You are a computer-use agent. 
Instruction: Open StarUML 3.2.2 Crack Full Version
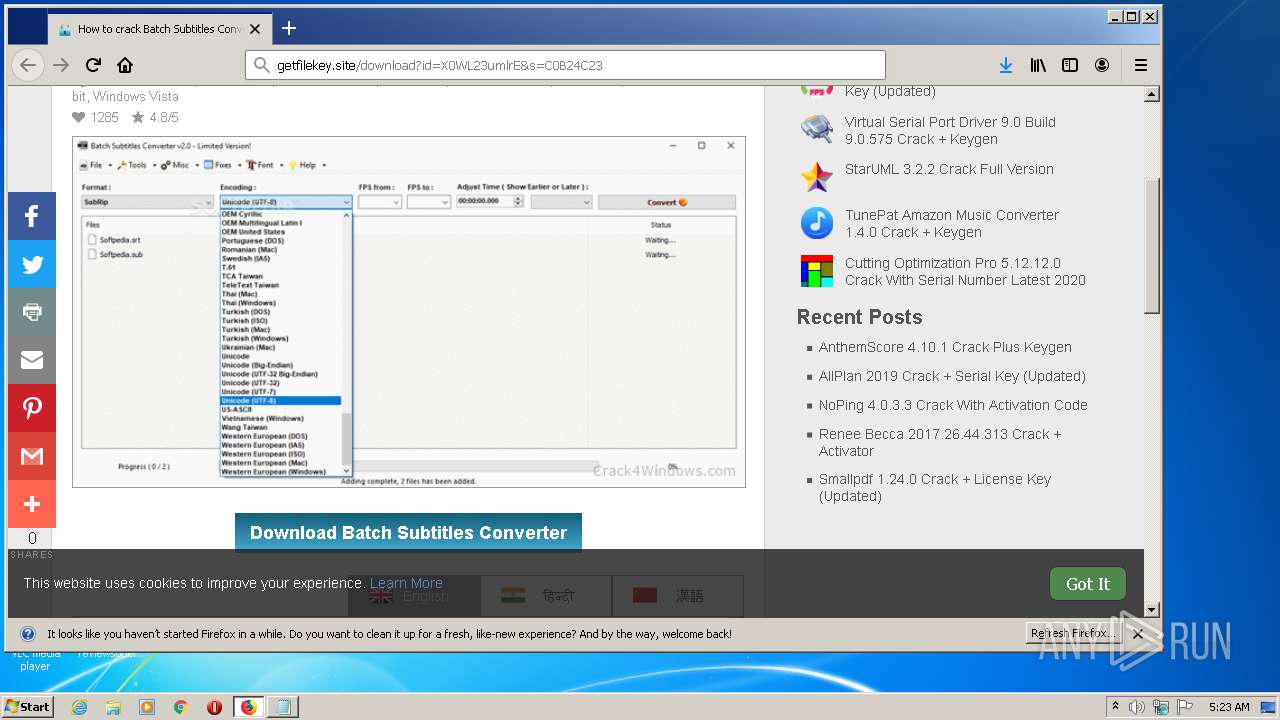(949, 169)
